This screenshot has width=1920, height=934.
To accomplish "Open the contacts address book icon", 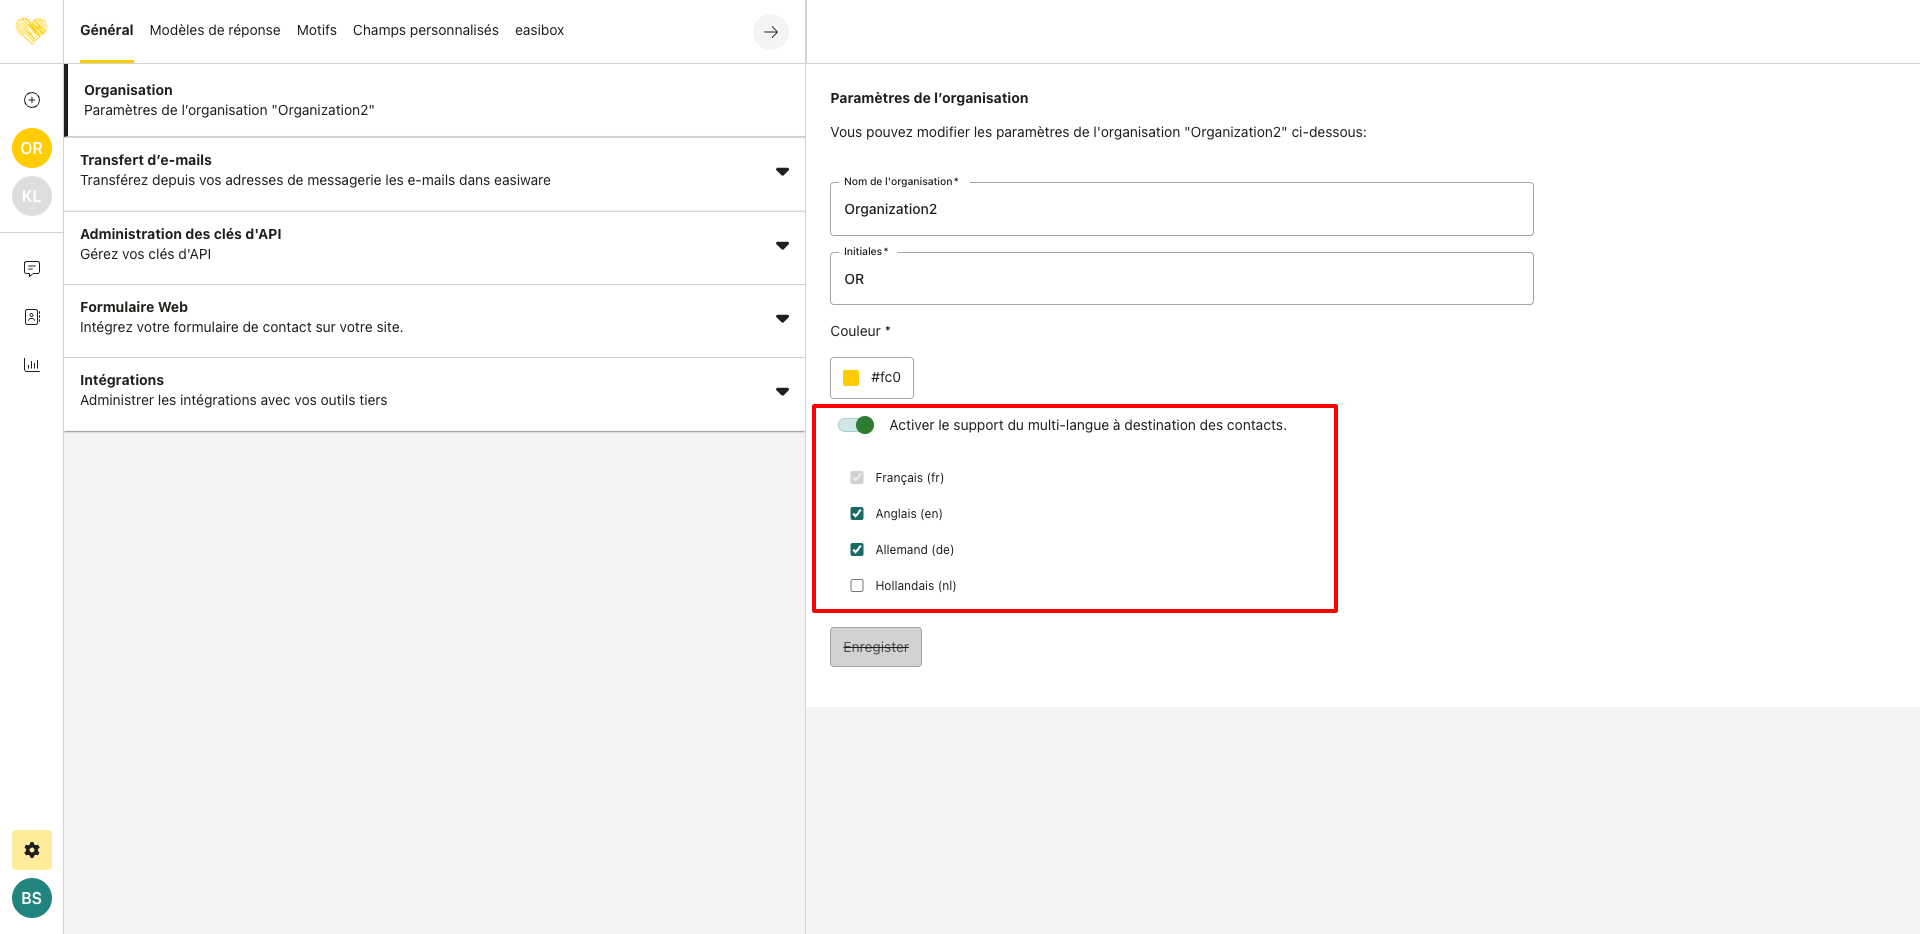I will click(32, 317).
